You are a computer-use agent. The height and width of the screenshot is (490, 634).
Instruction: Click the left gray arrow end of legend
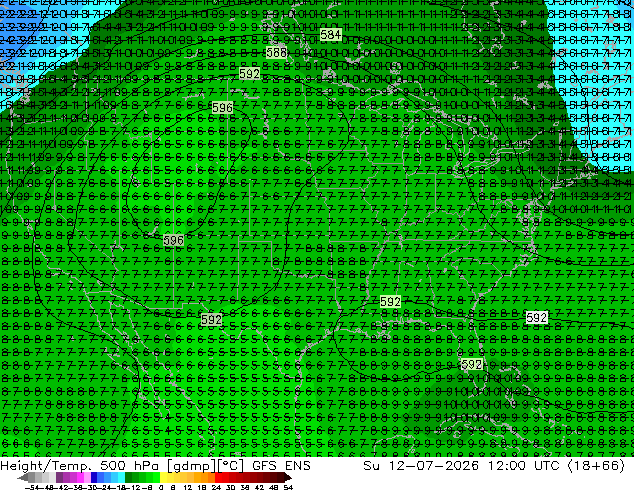point(23,478)
